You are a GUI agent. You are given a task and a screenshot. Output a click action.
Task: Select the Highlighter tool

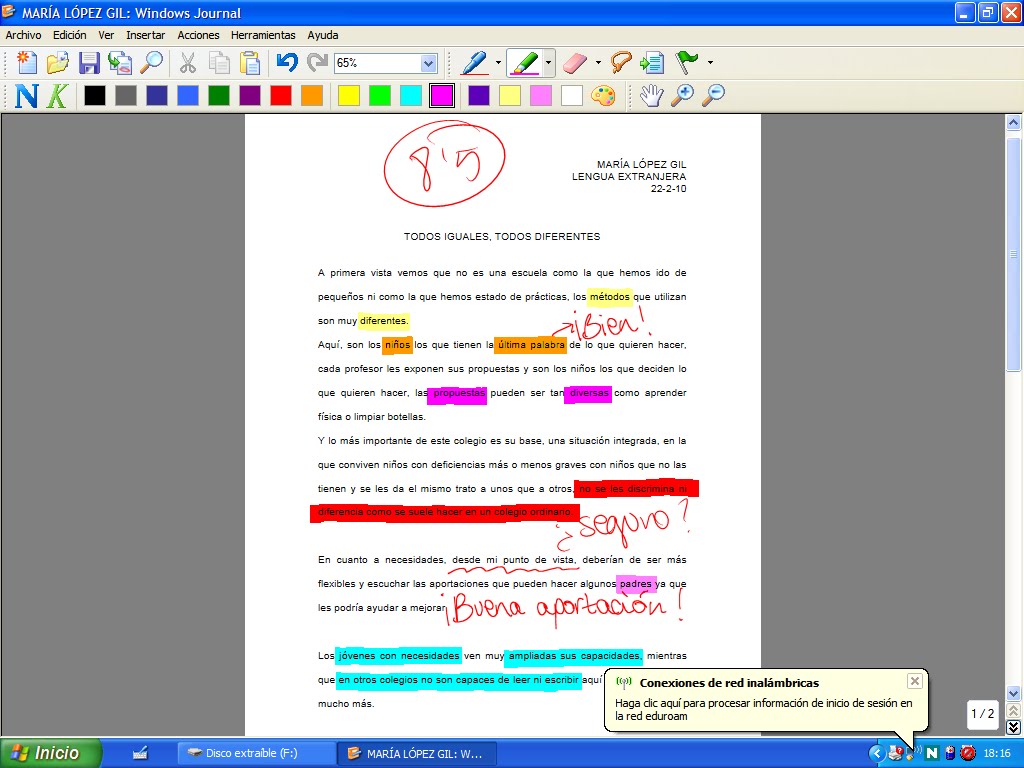coord(524,63)
